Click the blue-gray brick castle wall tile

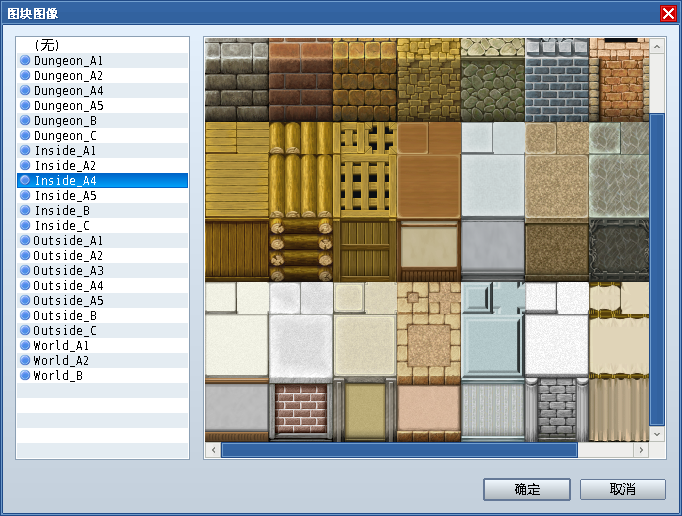[x=557, y=80]
